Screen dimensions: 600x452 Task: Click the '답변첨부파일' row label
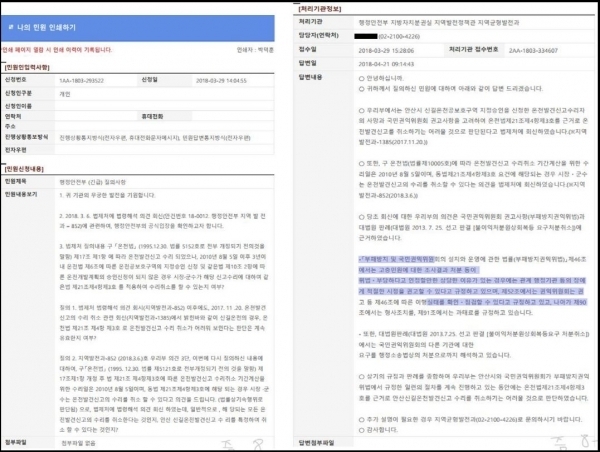coord(316,443)
